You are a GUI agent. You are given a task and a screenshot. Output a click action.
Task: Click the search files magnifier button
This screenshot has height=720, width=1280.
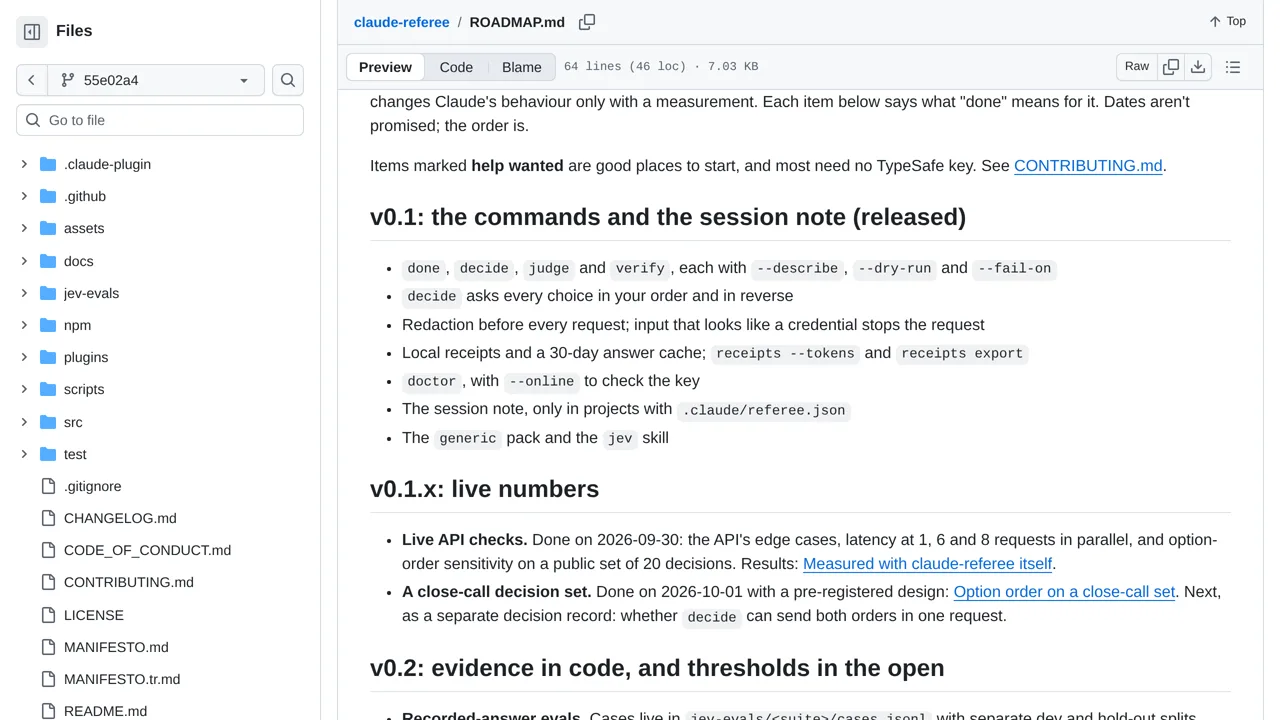pyautogui.click(x=288, y=80)
